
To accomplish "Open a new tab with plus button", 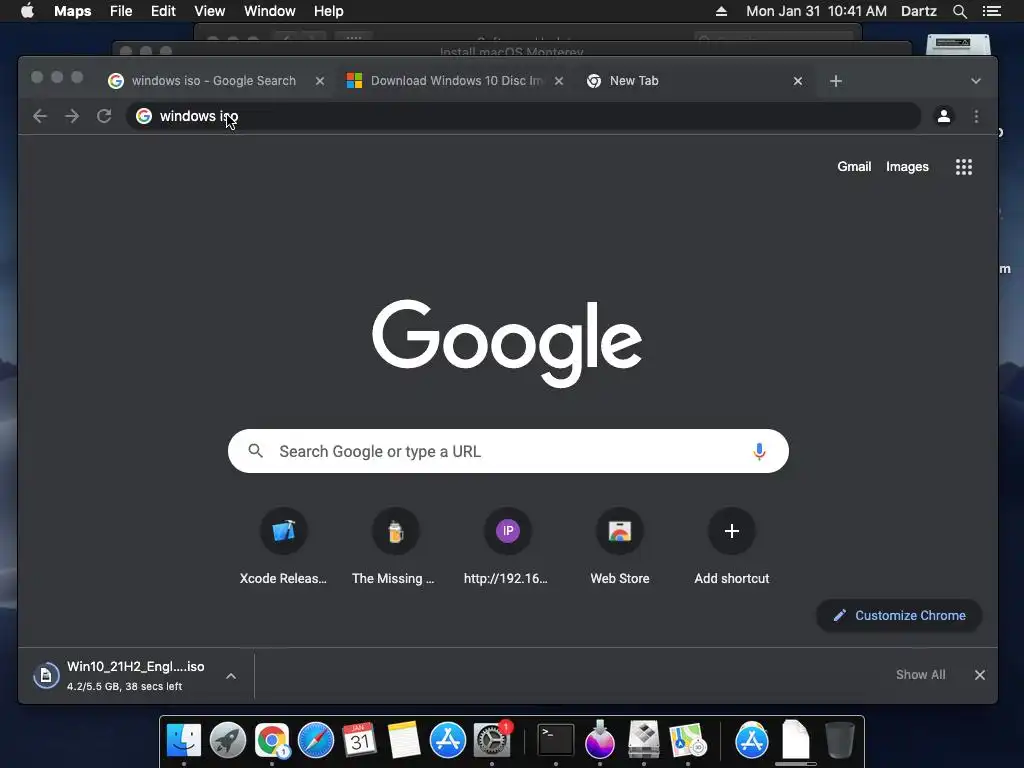I will pos(836,81).
